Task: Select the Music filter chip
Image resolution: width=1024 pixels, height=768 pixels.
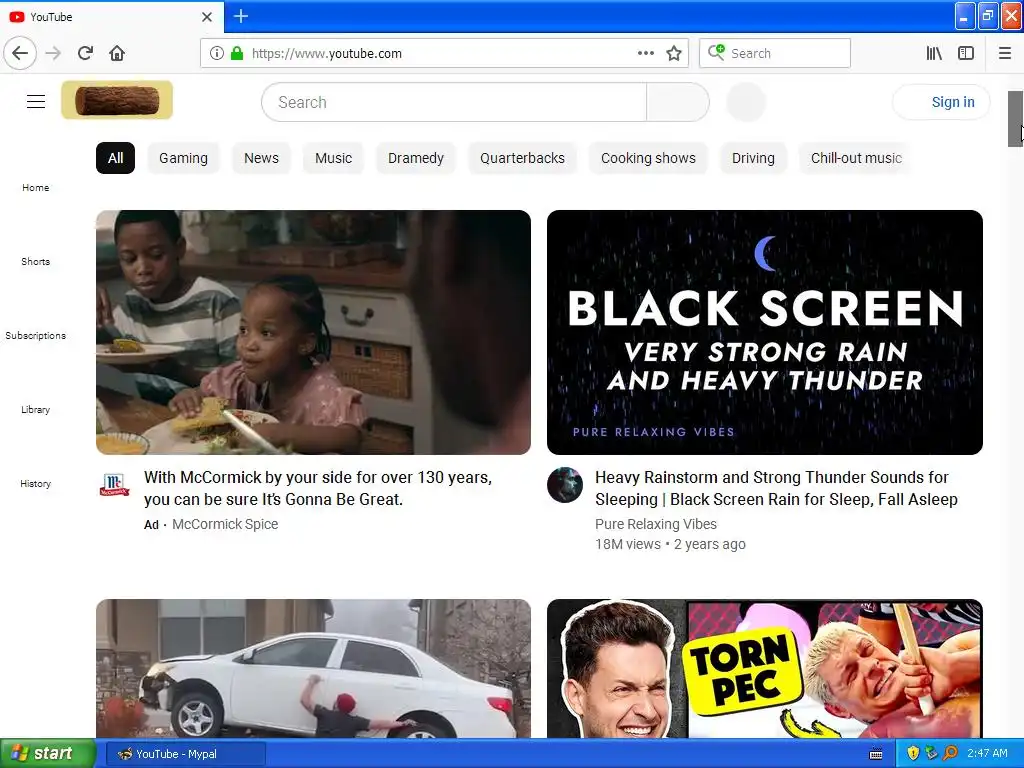Action: (x=334, y=158)
